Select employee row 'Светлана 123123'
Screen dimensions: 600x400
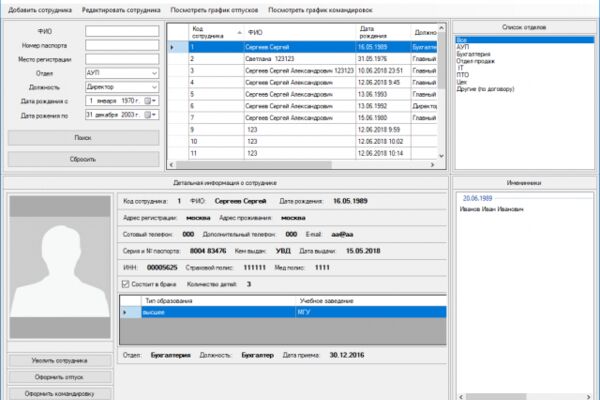tap(302, 59)
